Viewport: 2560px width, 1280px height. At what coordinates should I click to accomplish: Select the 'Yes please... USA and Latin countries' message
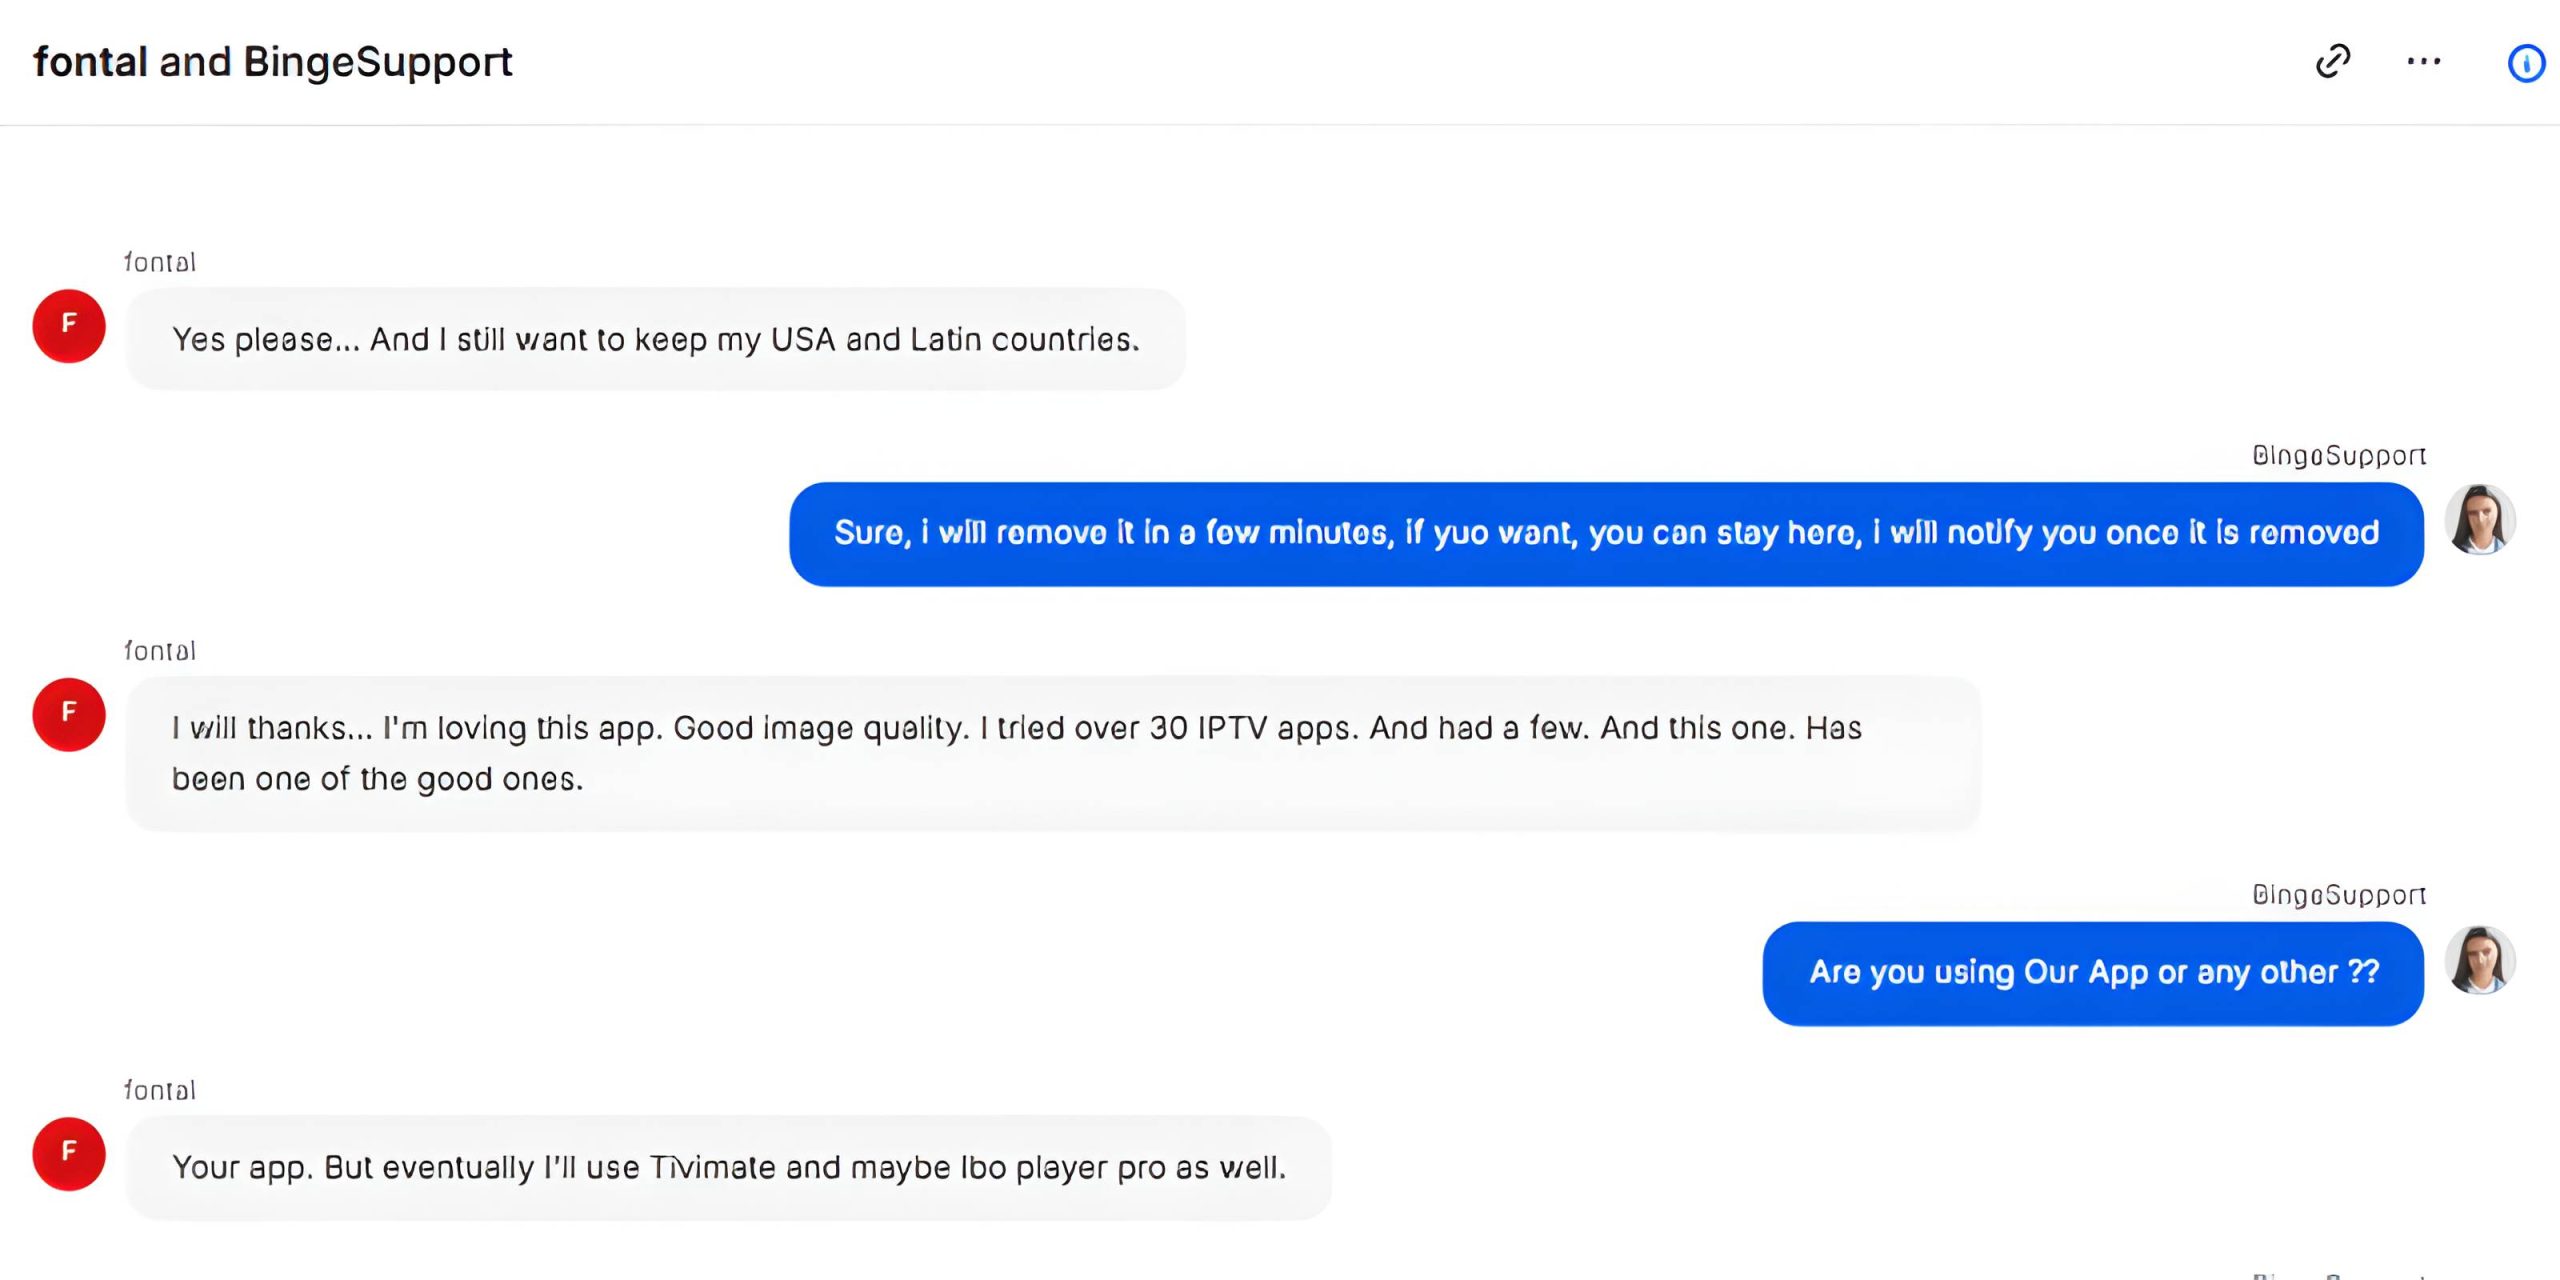[655, 340]
